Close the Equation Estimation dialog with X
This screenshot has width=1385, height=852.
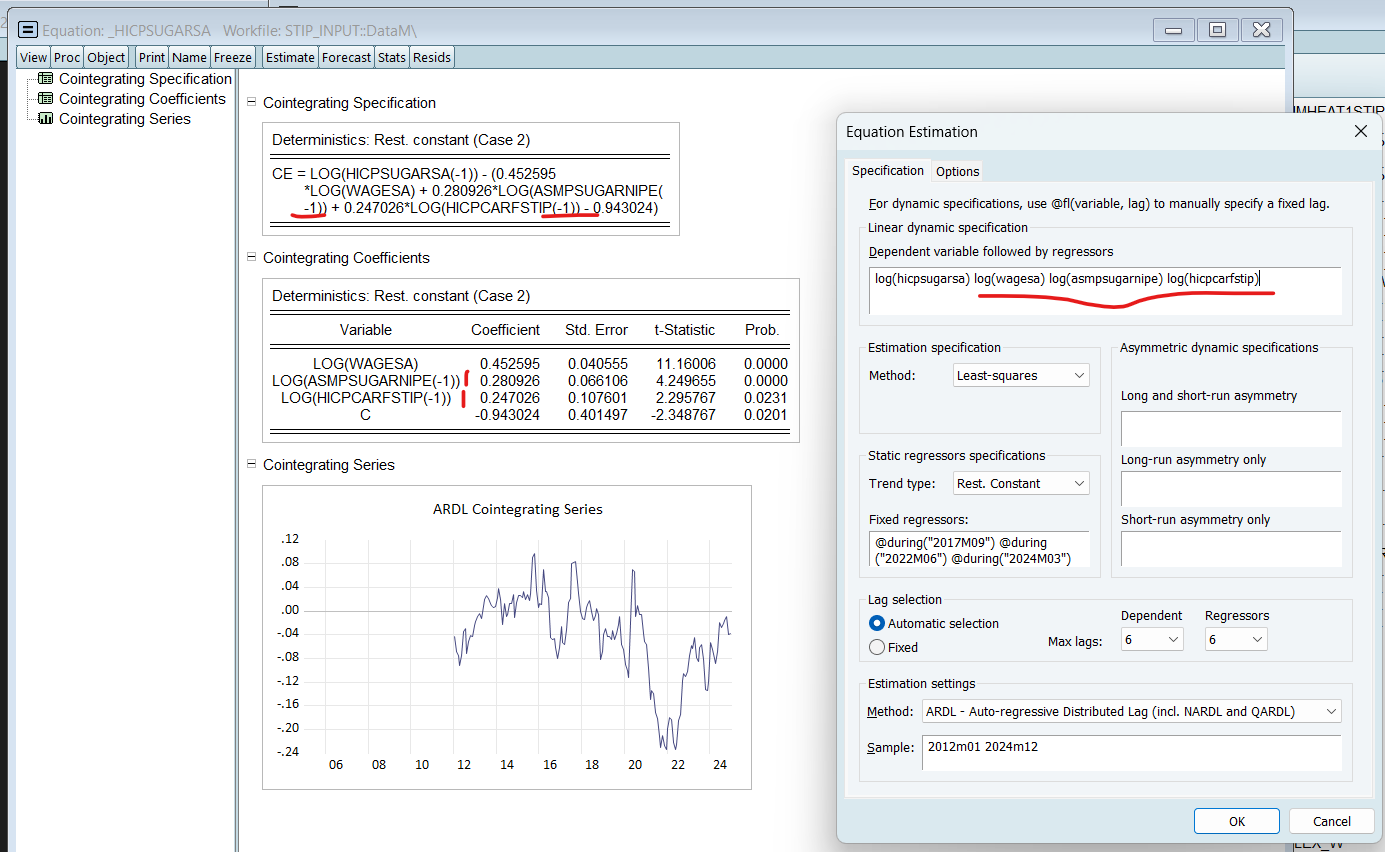1360,132
